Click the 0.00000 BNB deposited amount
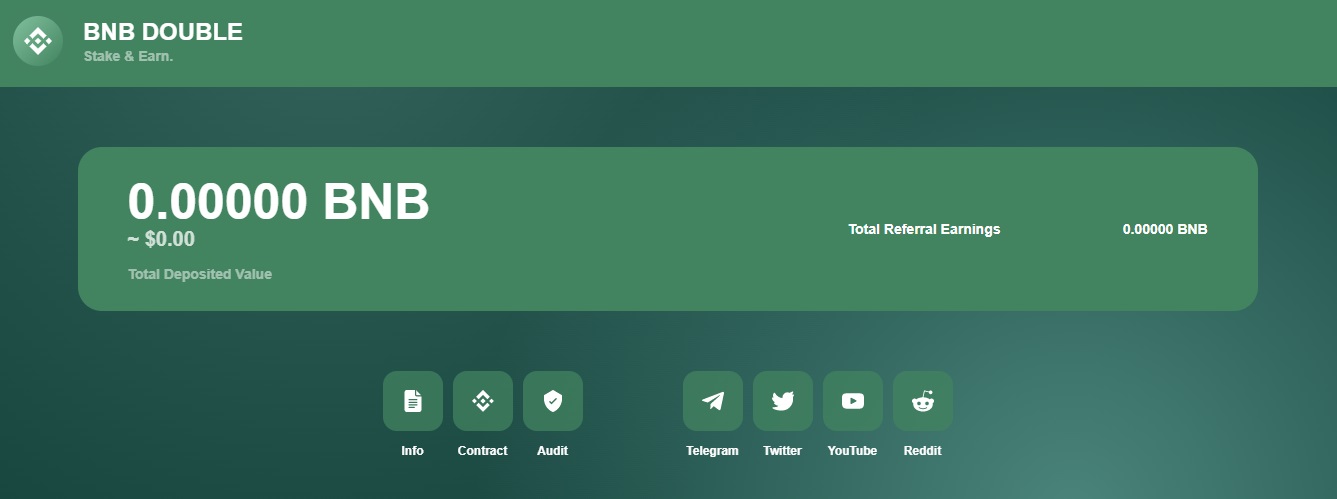1337x499 pixels. coord(279,201)
